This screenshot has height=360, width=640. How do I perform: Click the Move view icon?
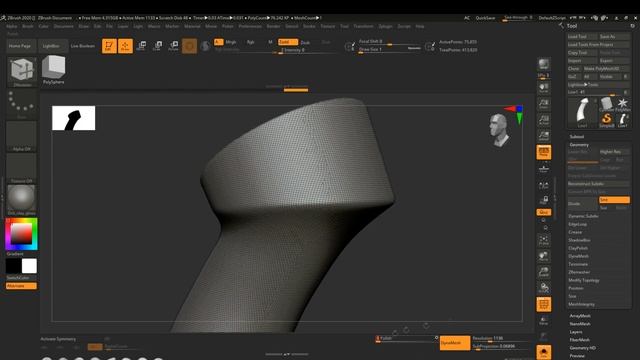click(544, 256)
